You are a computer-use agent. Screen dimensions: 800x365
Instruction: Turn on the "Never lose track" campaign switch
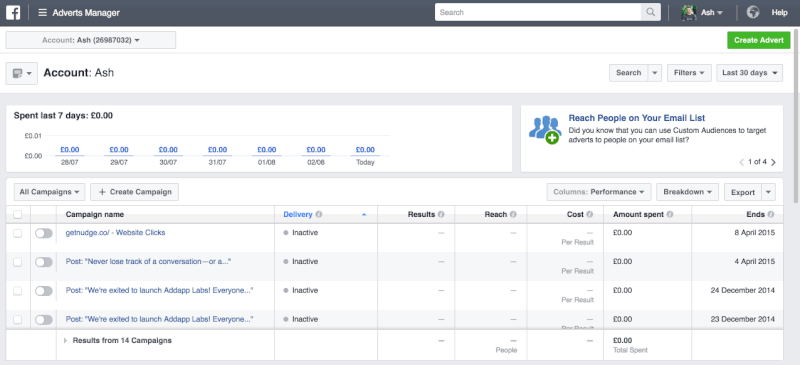(44, 262)
